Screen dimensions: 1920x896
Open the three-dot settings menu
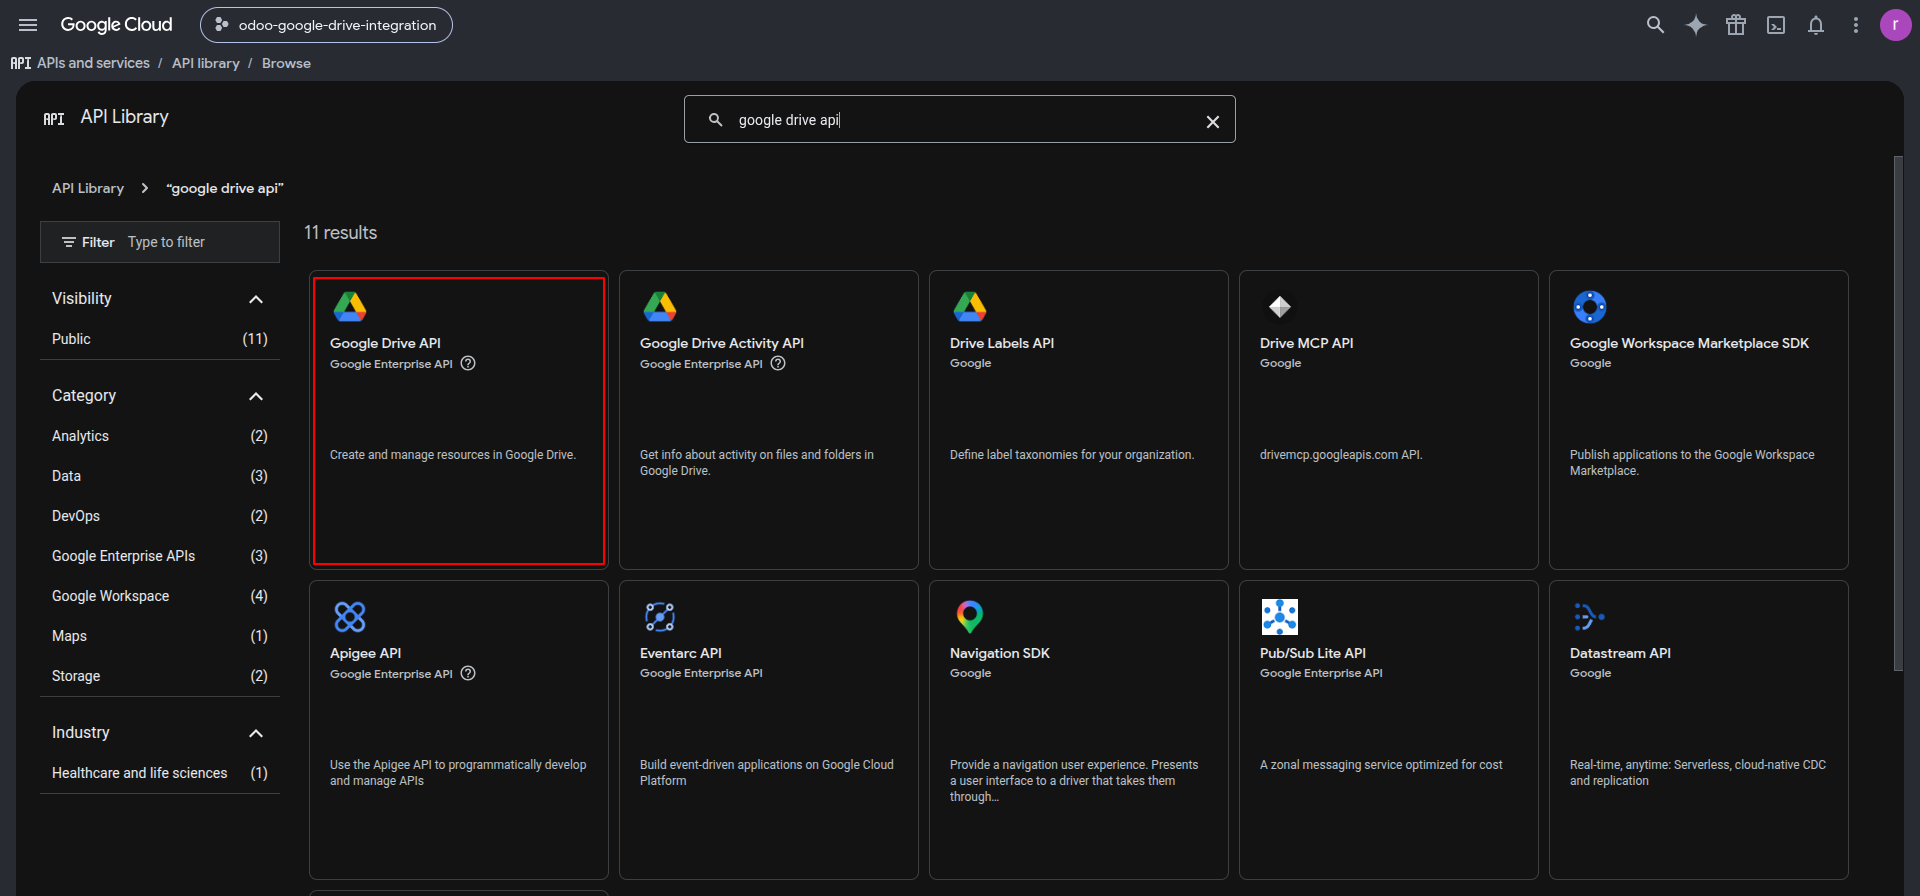(1856, 25)
